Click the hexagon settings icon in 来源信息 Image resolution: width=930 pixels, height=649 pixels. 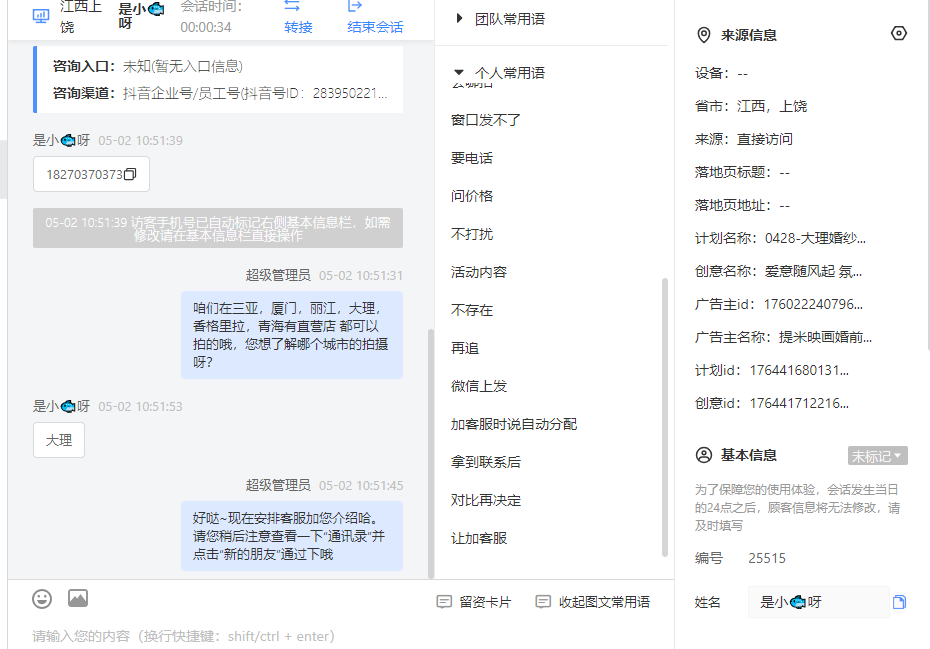pyautogui.click(x=899, y=33)
